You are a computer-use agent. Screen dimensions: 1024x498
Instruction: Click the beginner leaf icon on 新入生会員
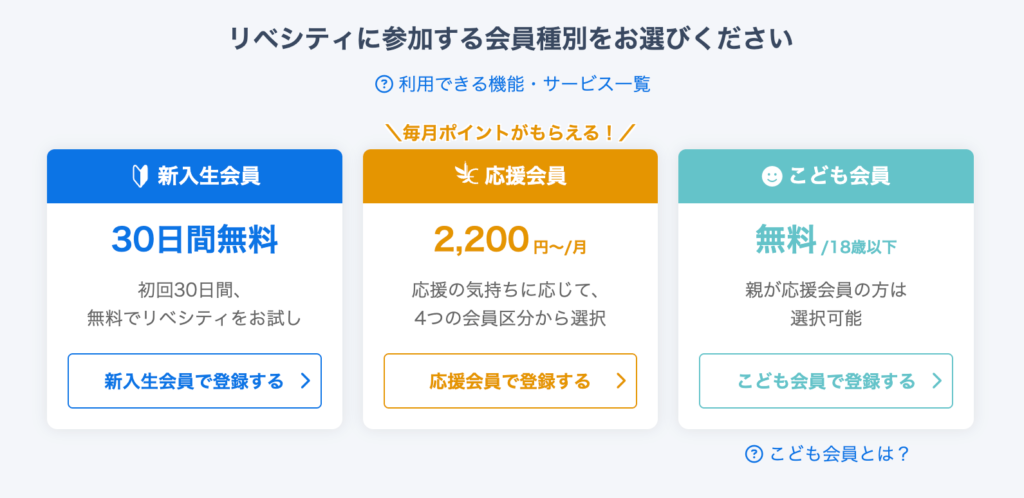pyautogui.click(x=141, y=176)
